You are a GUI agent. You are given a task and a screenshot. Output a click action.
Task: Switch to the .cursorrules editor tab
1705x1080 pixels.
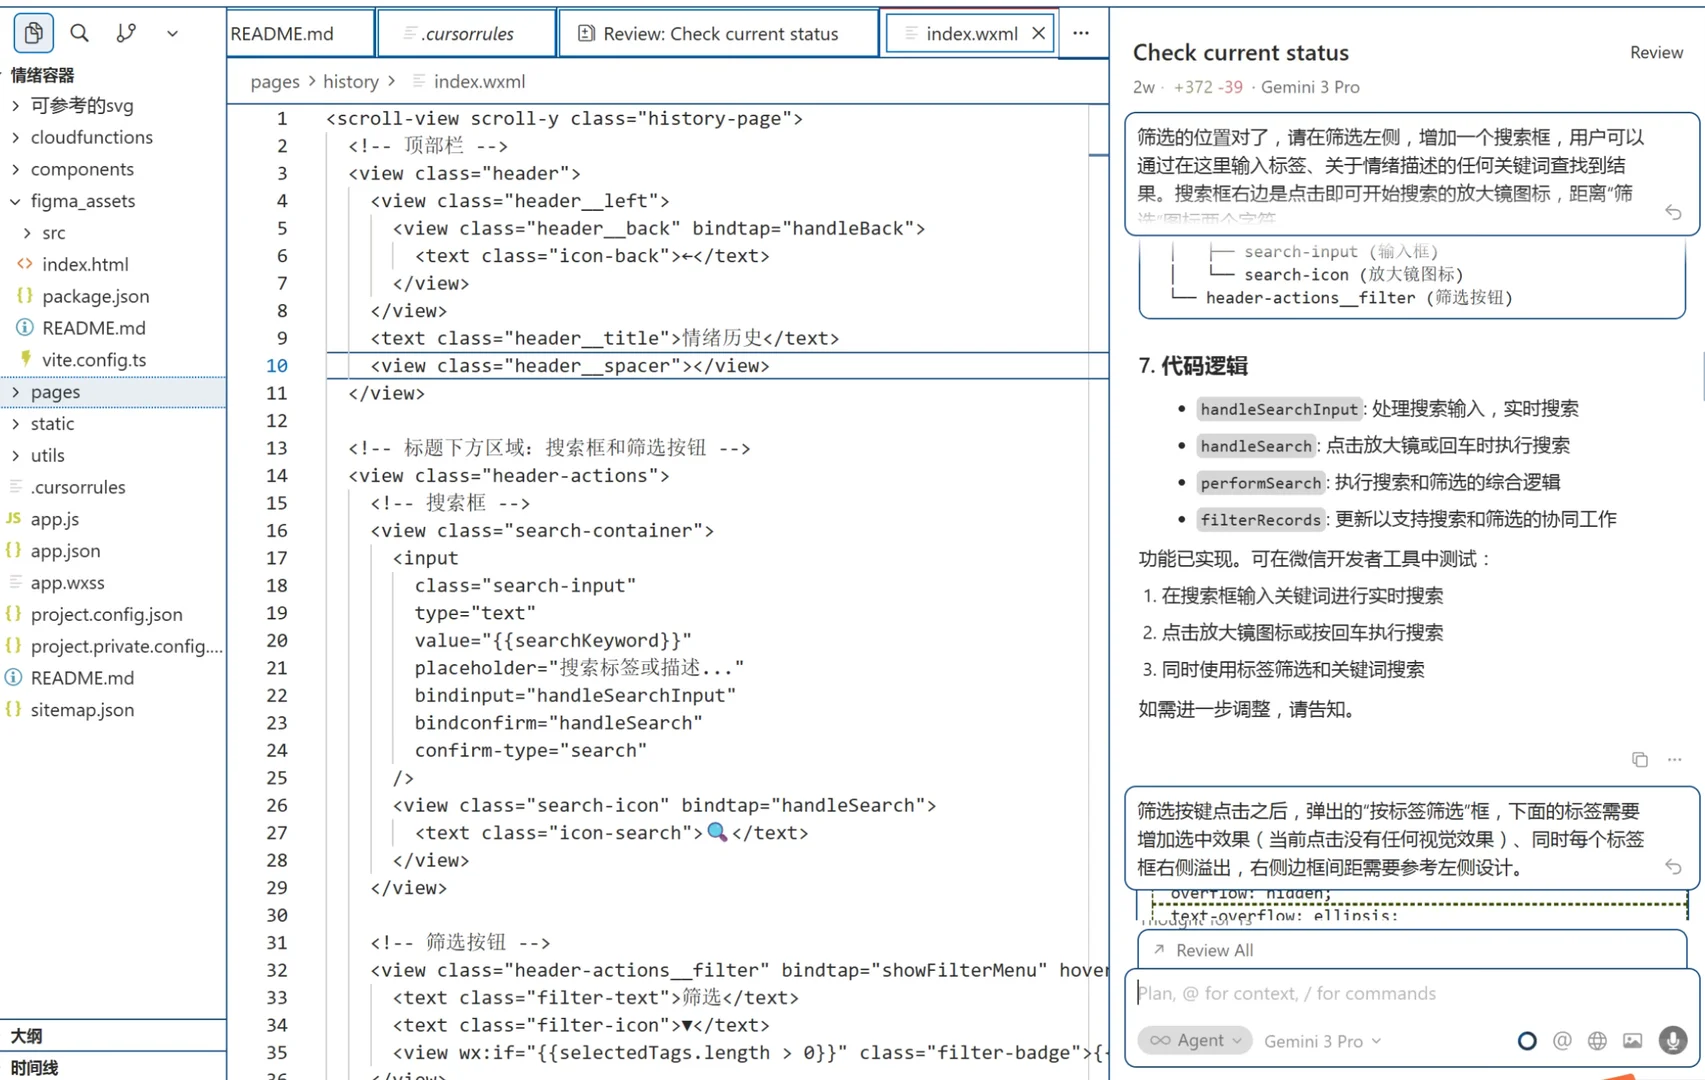467,33
